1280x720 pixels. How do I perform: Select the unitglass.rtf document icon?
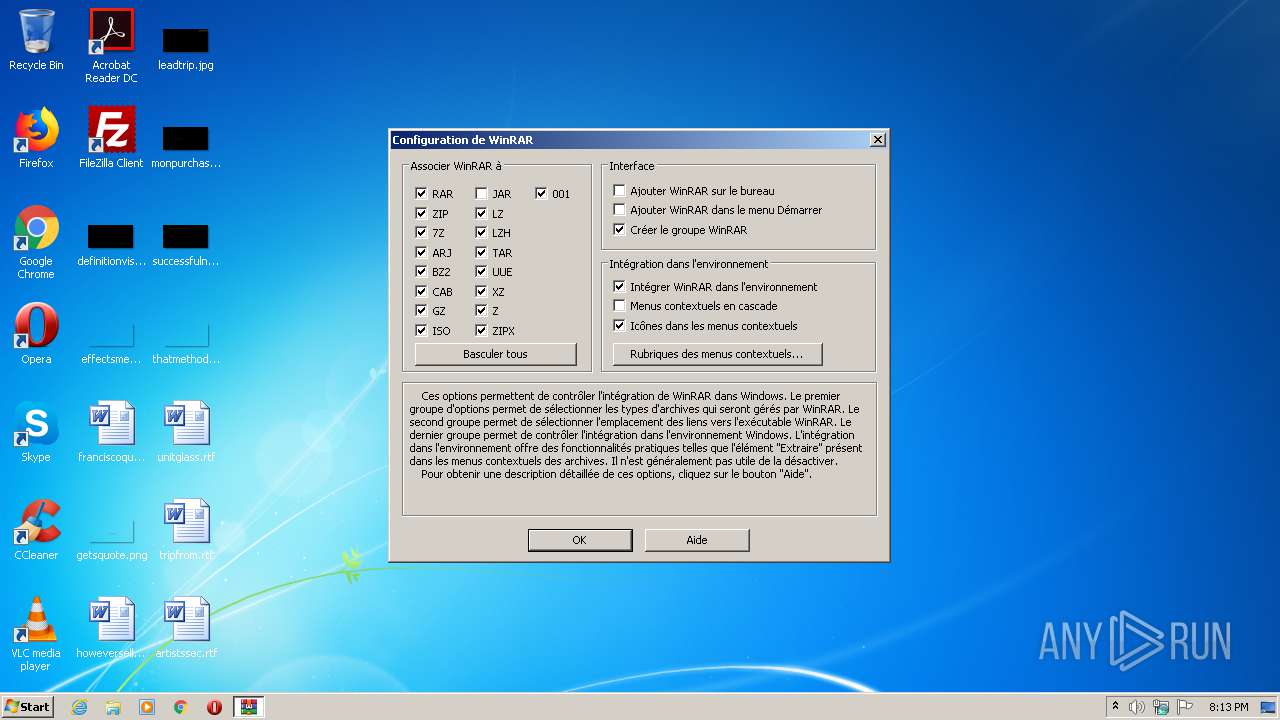pos(186,432)
